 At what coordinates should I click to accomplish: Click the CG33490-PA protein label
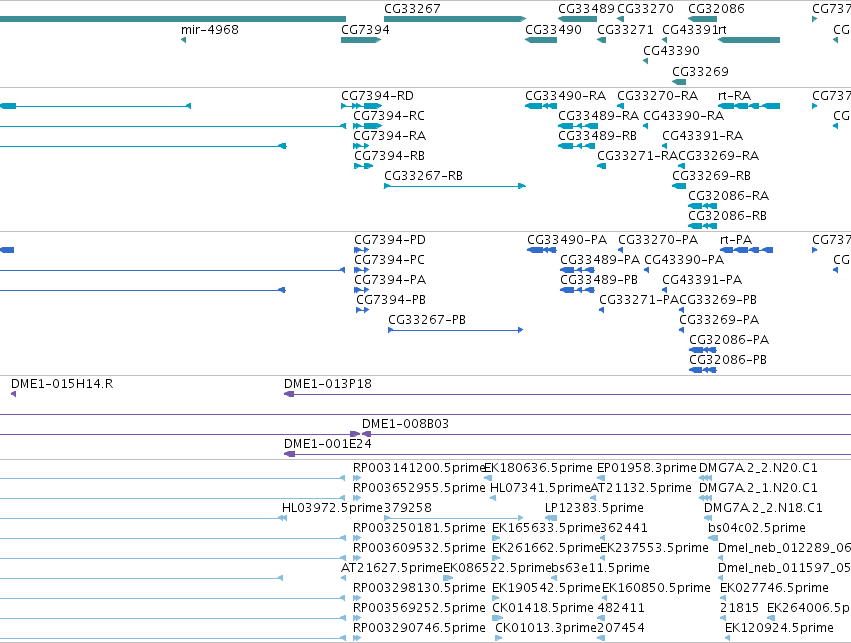click(567, 240)
